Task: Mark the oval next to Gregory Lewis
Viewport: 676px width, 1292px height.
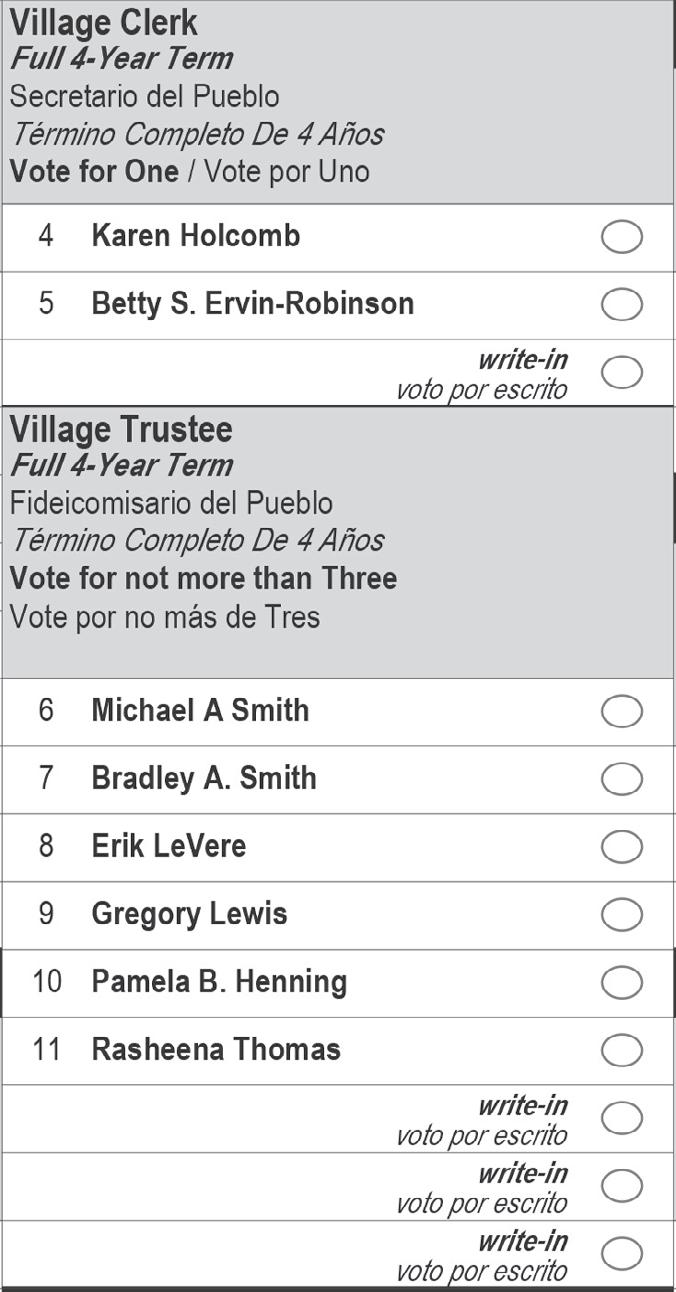Action: coord(621,914)
